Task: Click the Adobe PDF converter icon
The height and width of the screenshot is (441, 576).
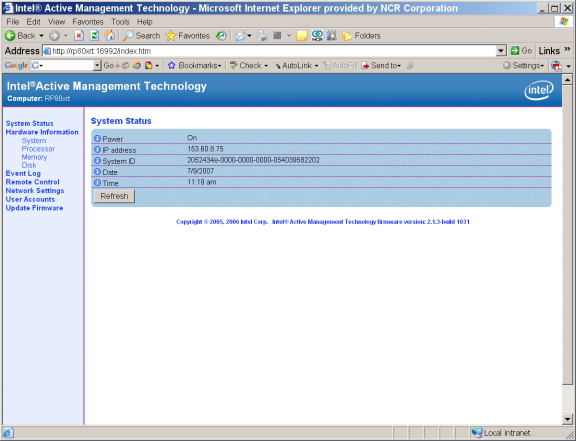Action: 556,66
